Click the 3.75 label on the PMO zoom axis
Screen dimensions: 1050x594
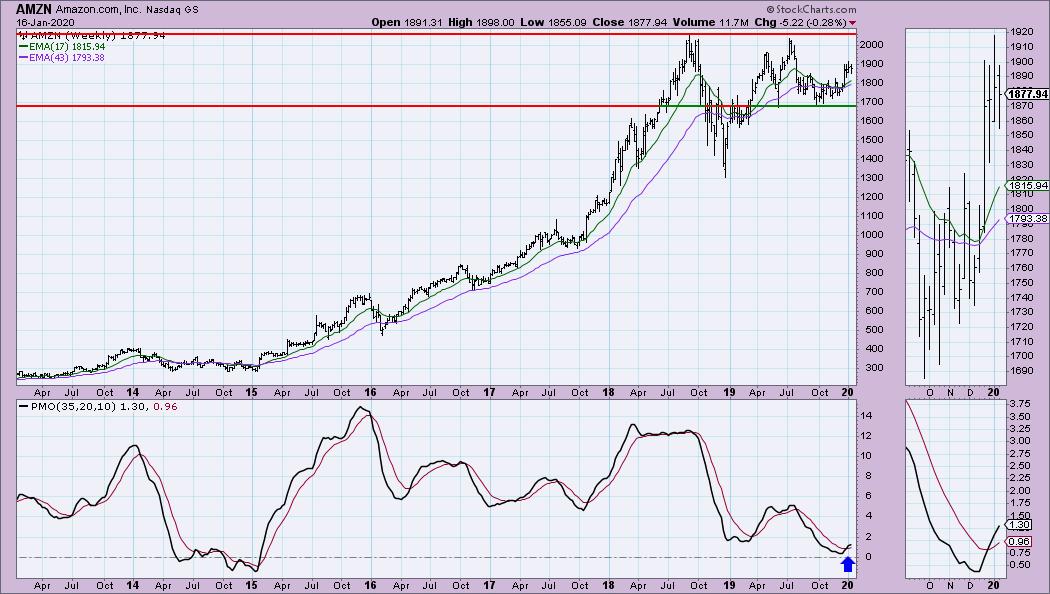(x=1020, y=404)
